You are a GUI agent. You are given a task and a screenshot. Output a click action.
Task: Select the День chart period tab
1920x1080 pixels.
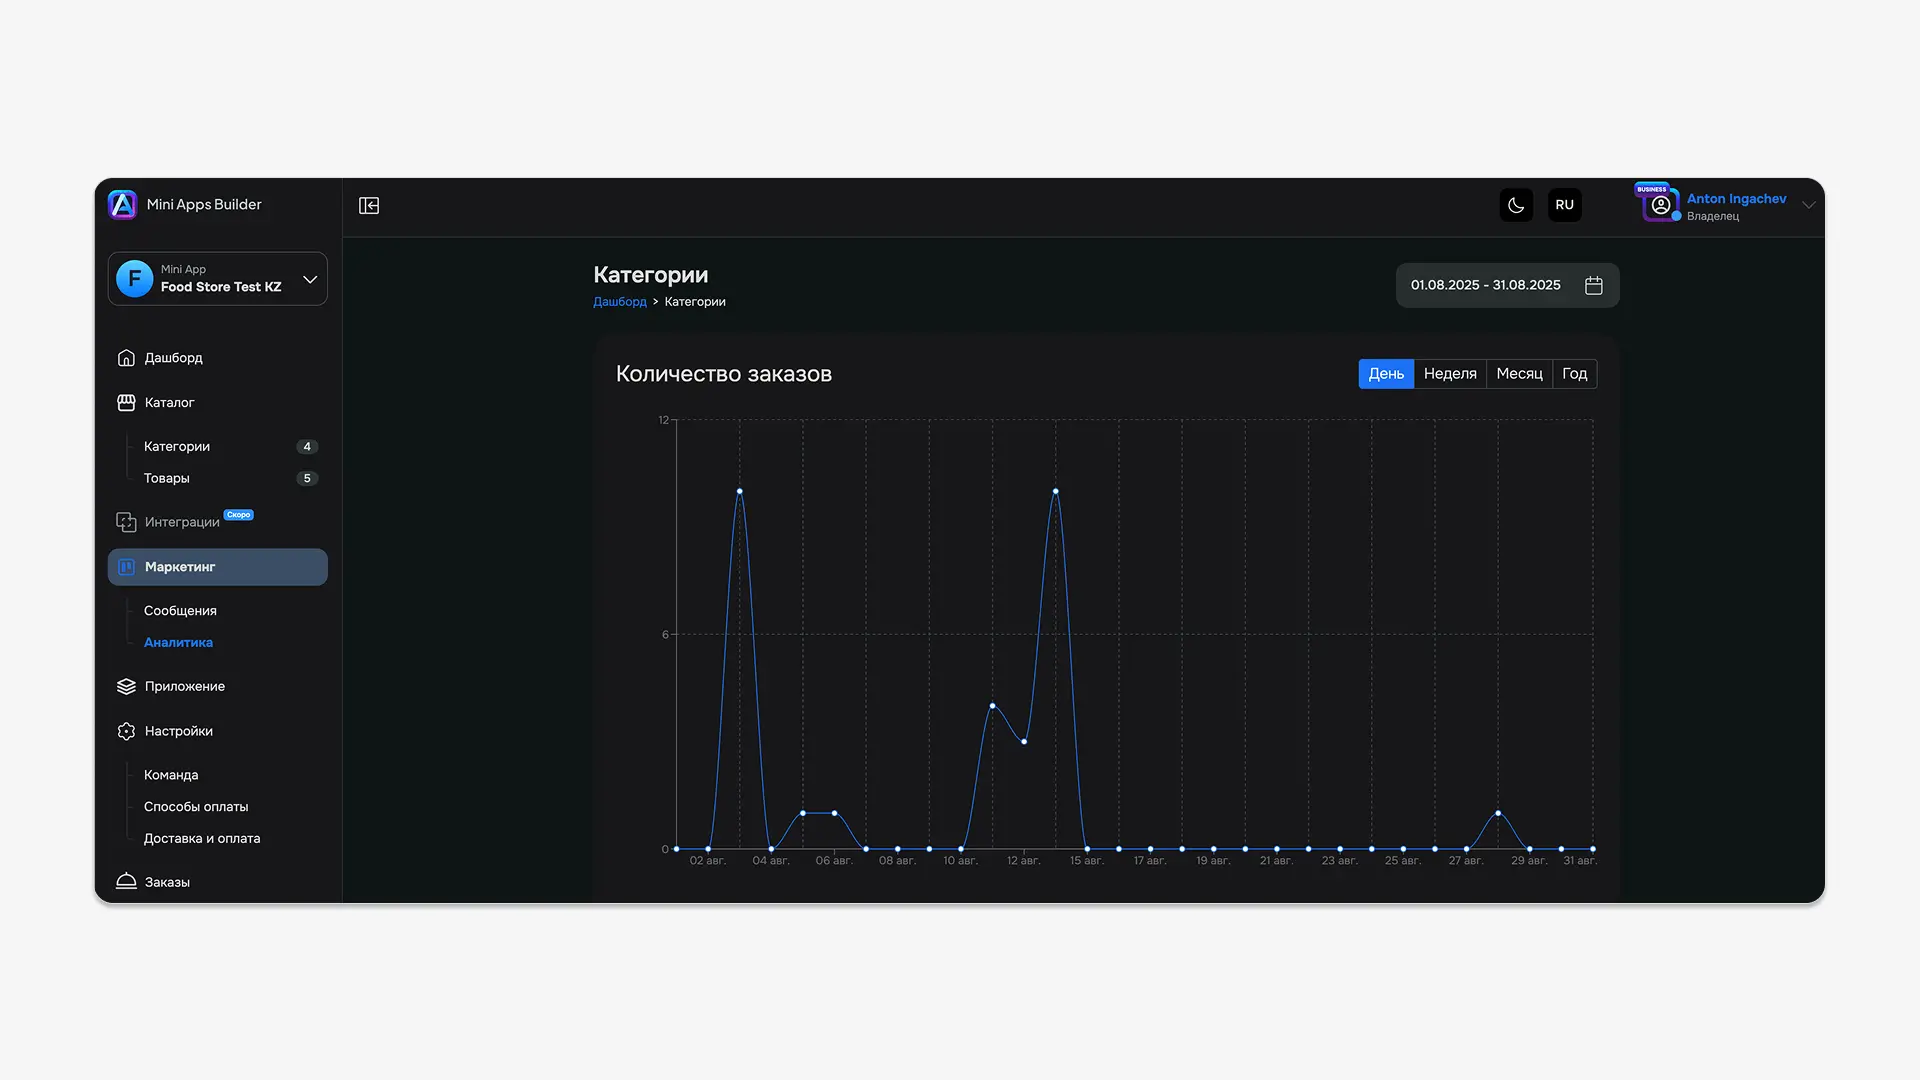1386,374
